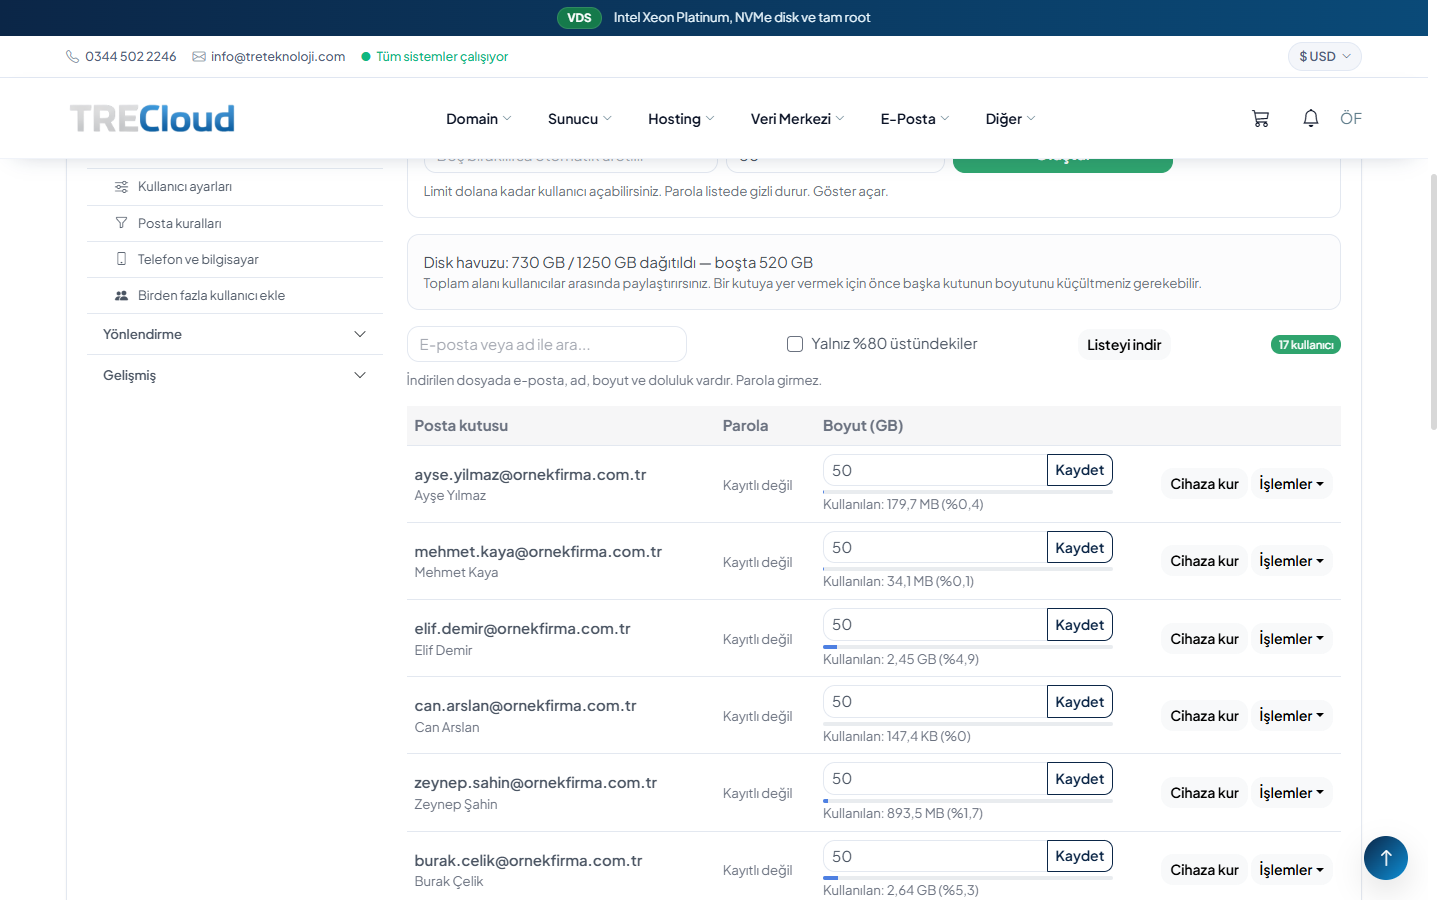Click the Birden fazla kullanıcı ekle people icon
The height and width of the screenshot is (900, 1440).
point(121,295)
